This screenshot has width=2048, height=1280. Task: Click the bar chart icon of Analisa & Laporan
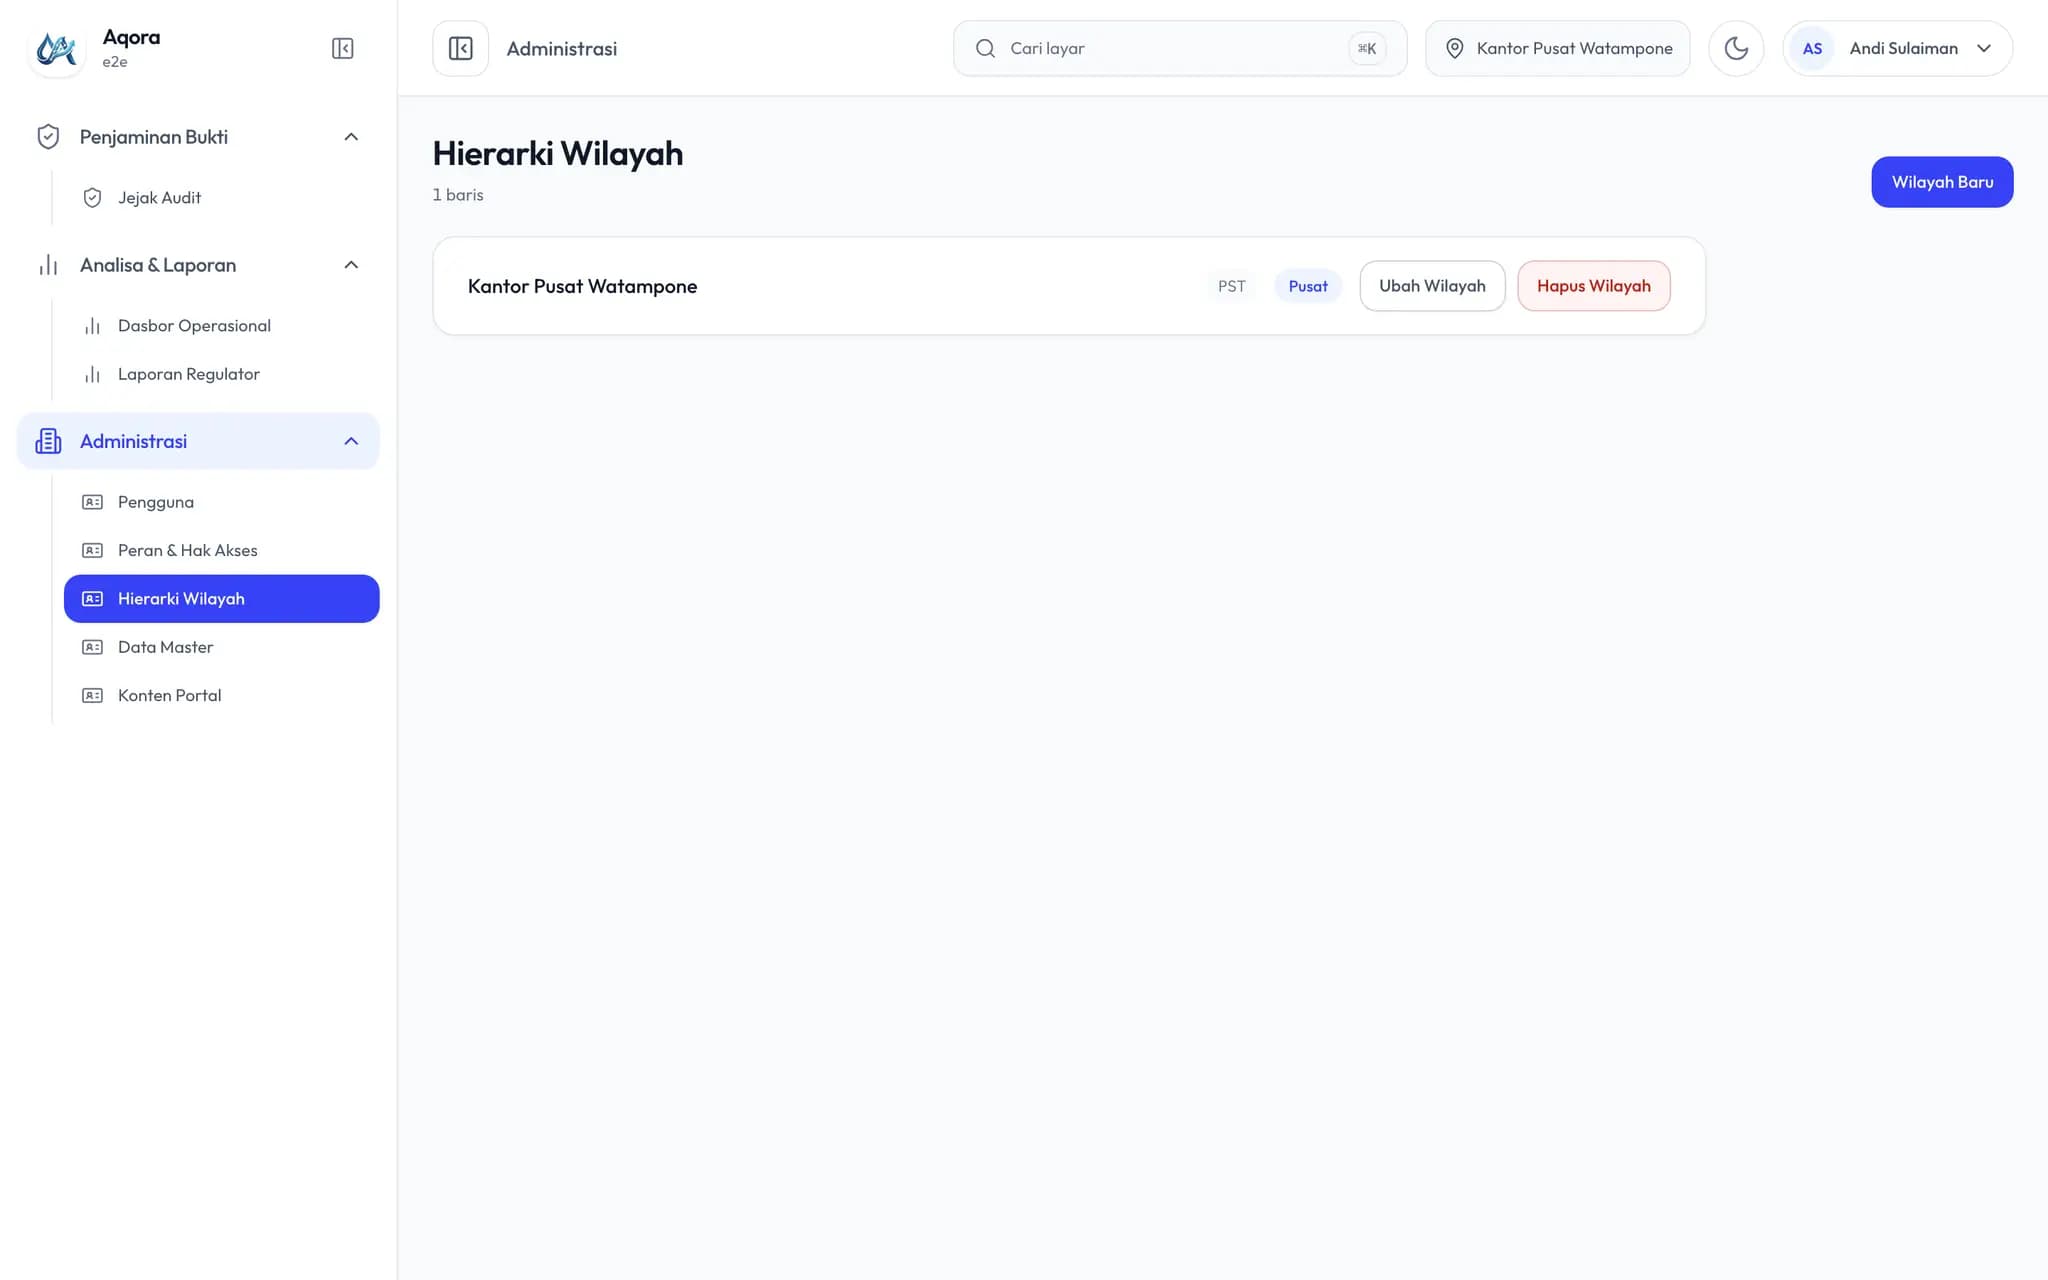pos(48,265)
